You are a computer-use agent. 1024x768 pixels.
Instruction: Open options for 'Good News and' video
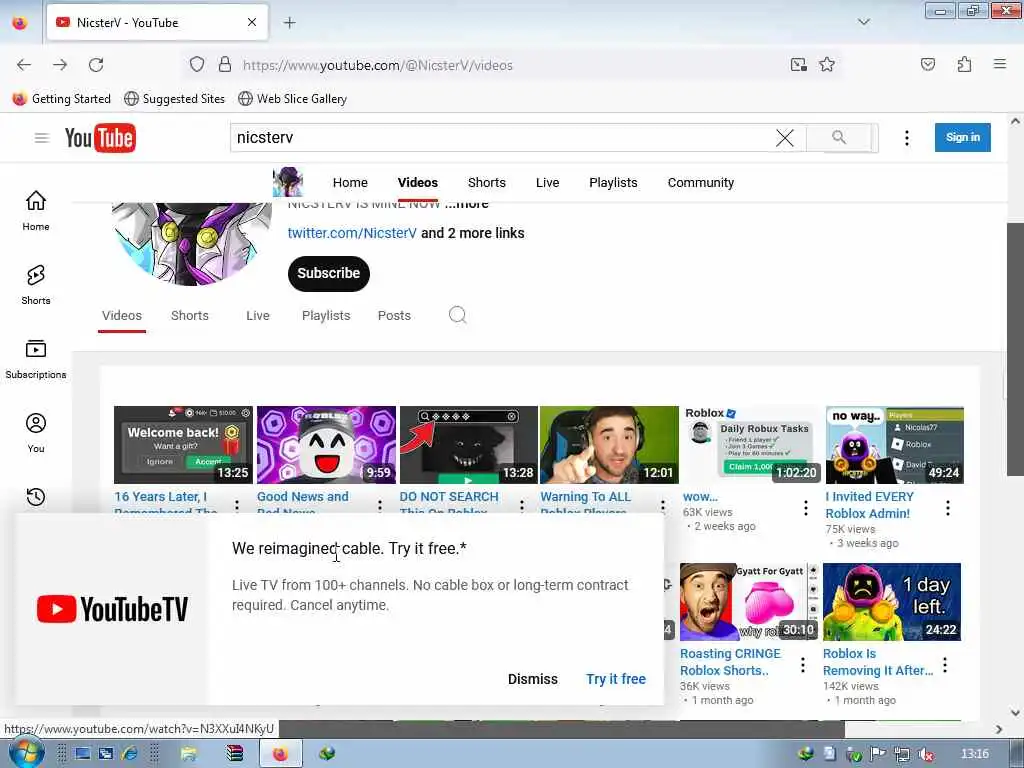coord(380,505)
